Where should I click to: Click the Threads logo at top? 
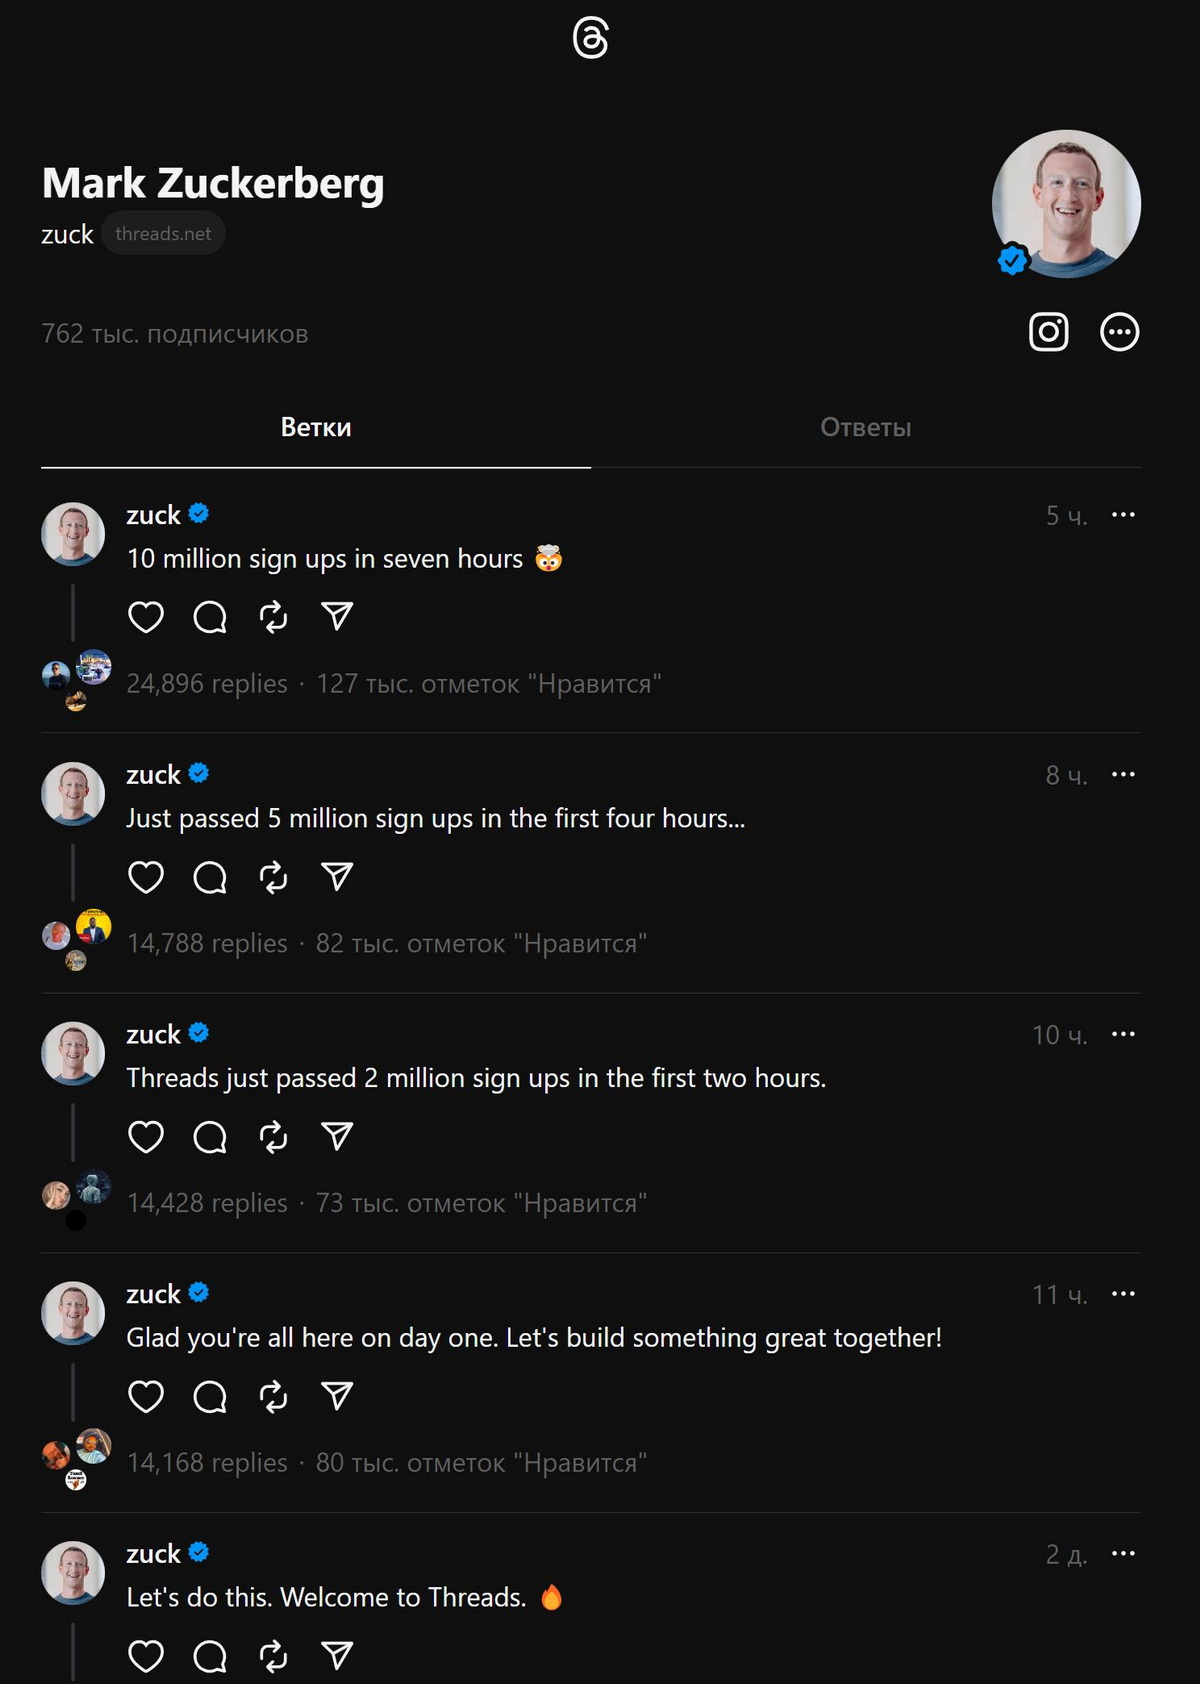coord(590,39)
